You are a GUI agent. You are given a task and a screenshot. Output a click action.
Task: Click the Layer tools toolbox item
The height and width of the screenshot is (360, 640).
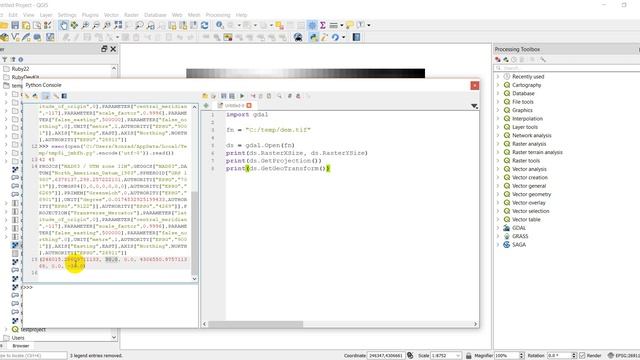pyautogui.click(x=525, y=127)
